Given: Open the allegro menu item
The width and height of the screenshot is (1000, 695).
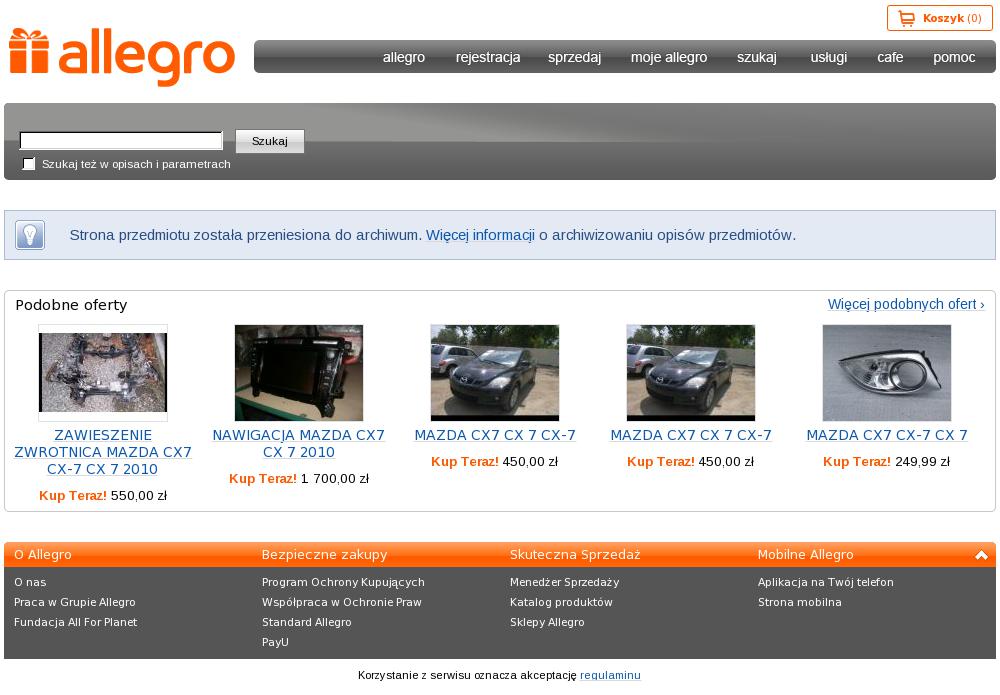Looking at the screenshot, I should click(x=404, y=57).
